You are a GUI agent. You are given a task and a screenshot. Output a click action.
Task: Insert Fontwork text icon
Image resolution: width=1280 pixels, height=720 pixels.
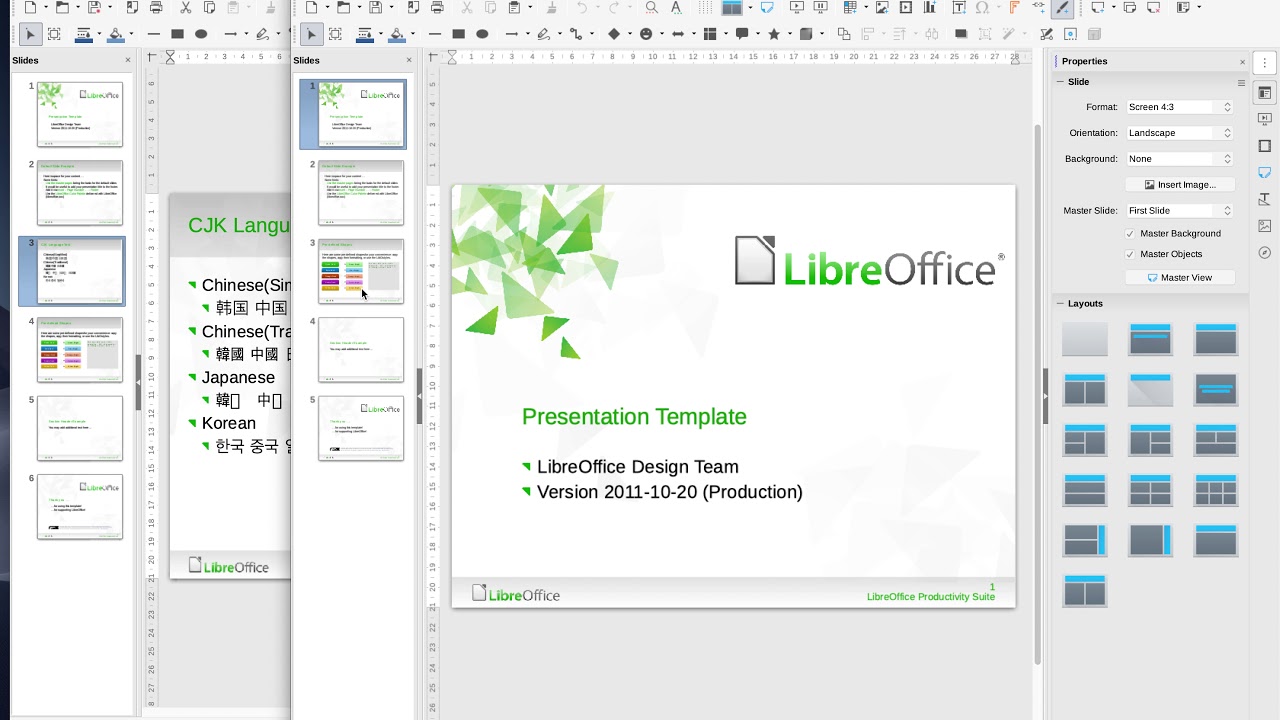coord(1014,7)
